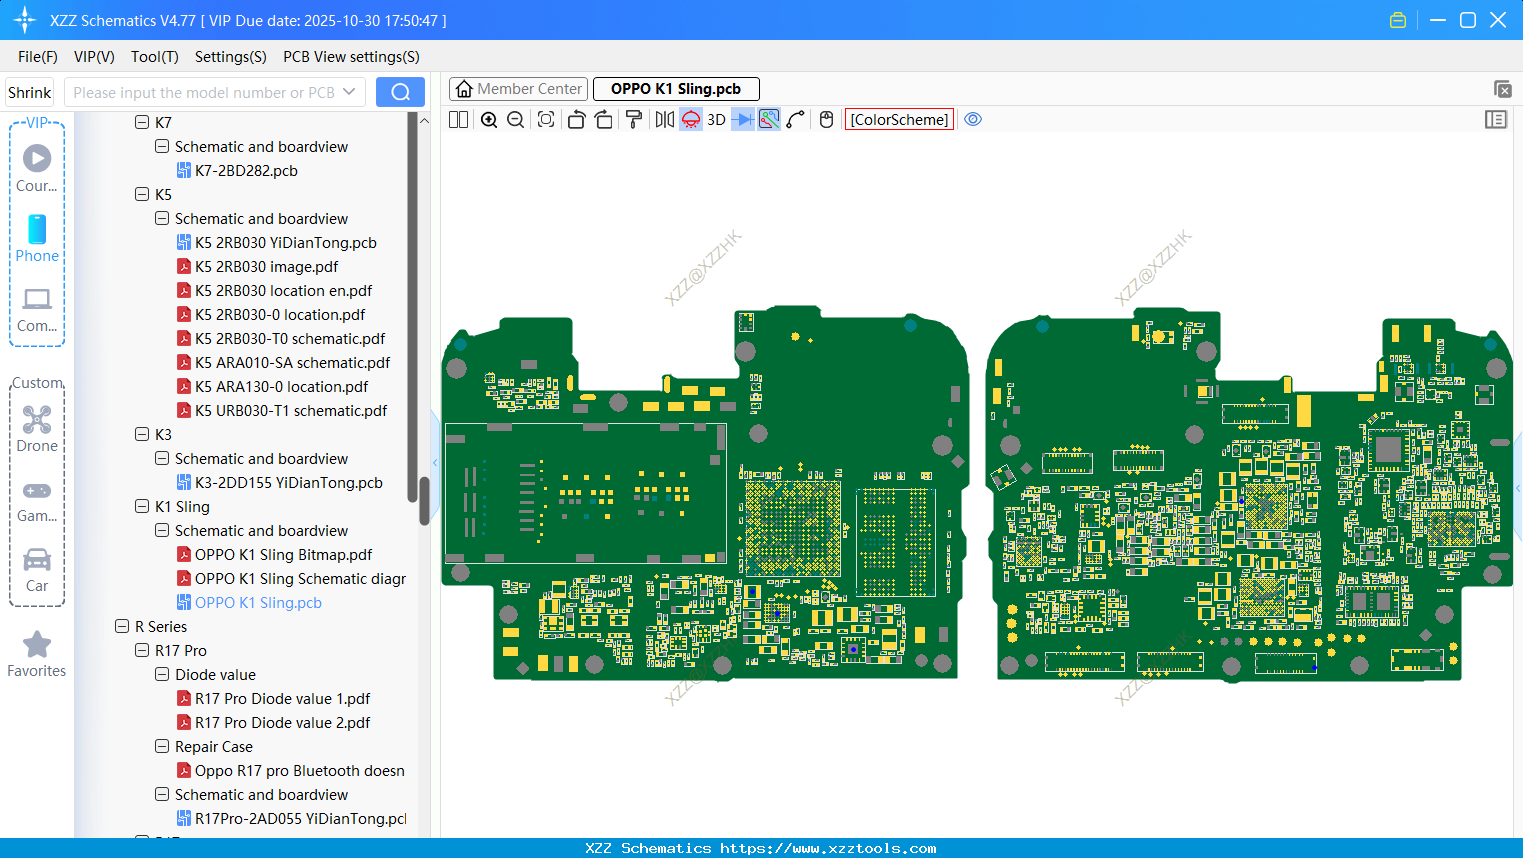This screenshot has width=1523, height=858.
Task: Click the fit-to-screen icon
Action: coord(546,120)
